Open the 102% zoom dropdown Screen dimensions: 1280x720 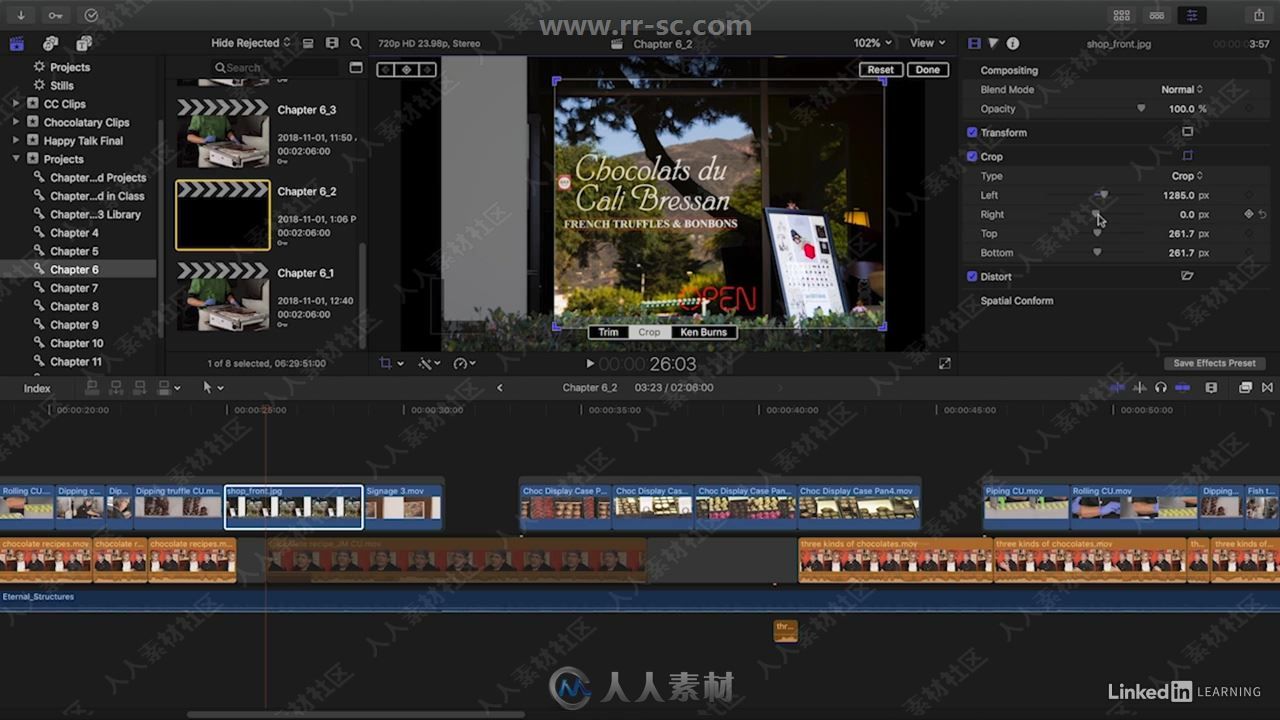pos(872,43)
